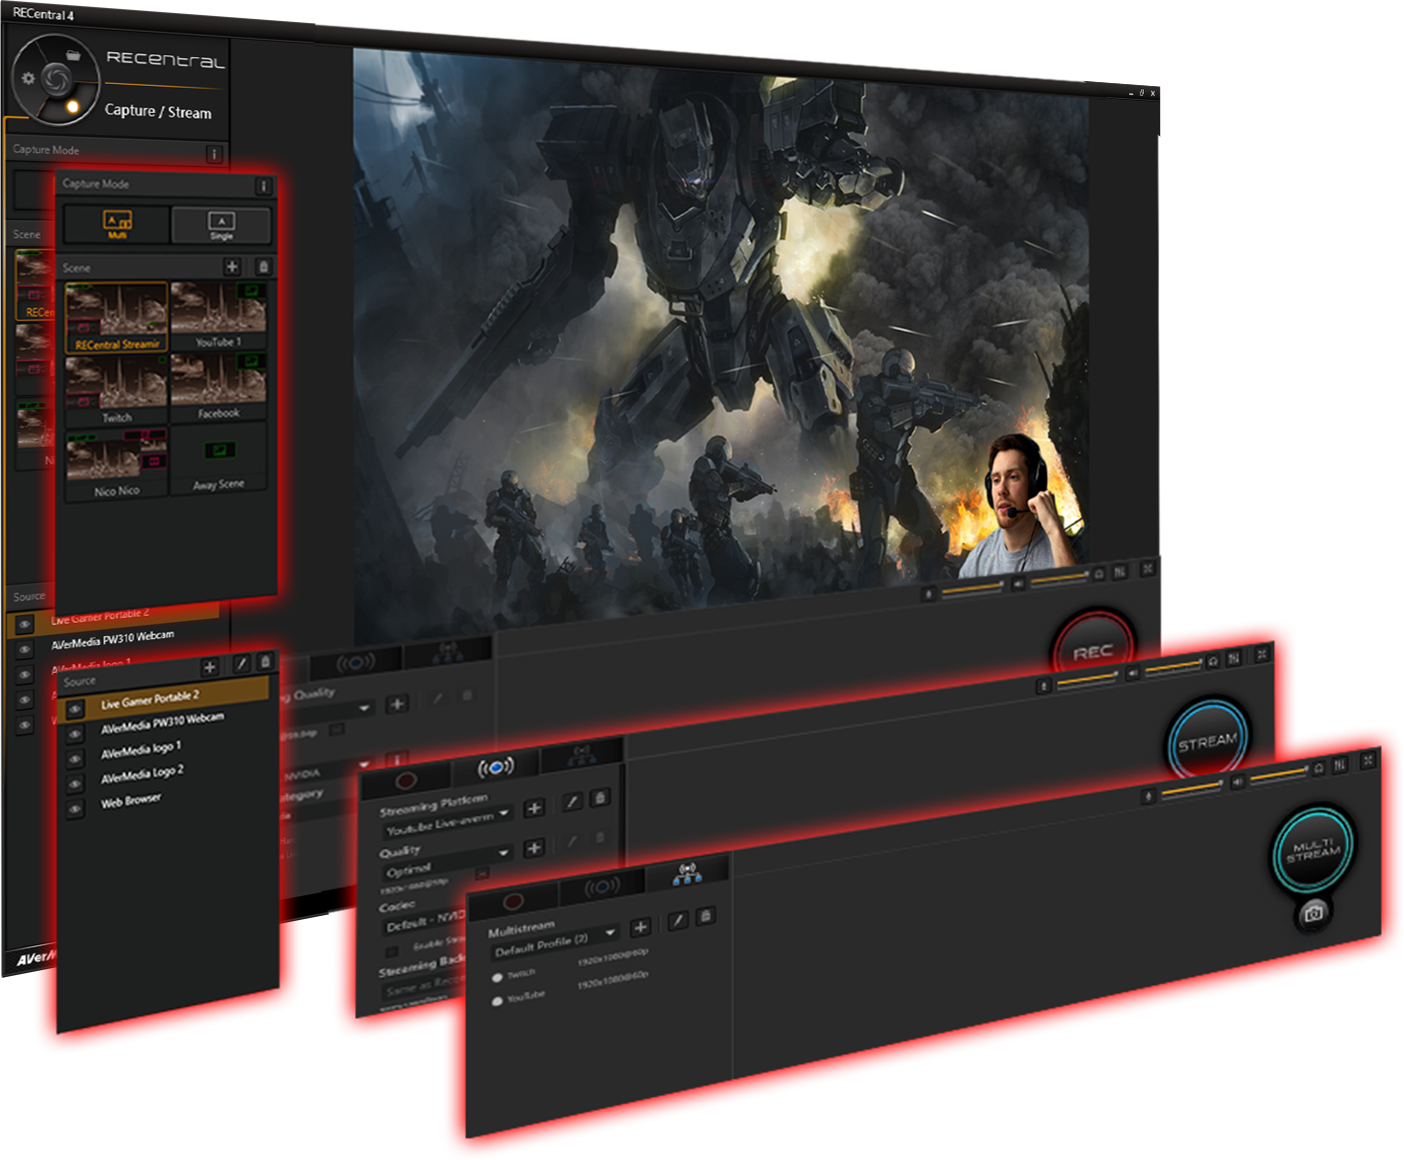This screenshot has height=1160, width=1404.
Task: Toggle the eye for PW310 Webcam in the main window
Action: pyautogui.click(x=25, y=650)
